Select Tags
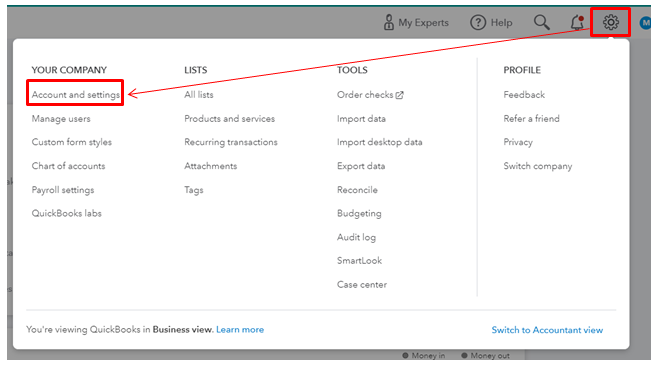Viewport: 667px width, 384px height. pyautogui.click(x=194, y=190)
